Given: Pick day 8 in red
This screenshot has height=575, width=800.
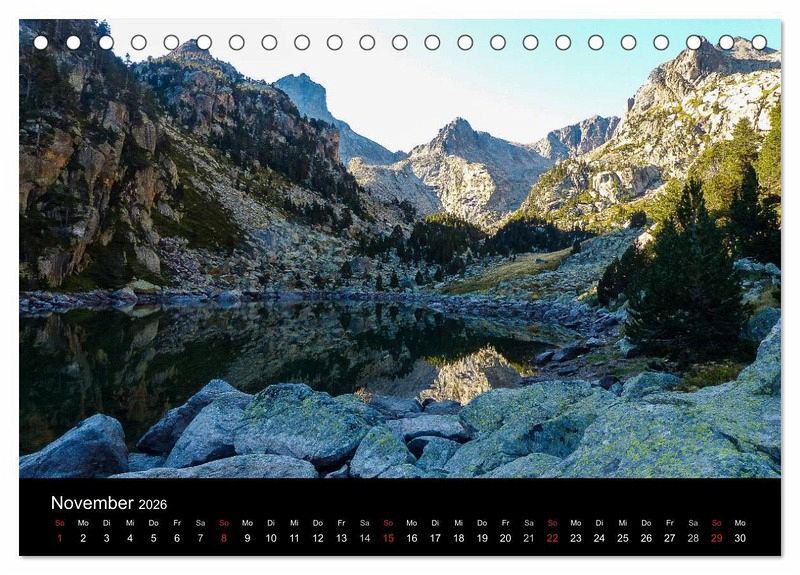Looking at the screenshot, I should (223, 538).
